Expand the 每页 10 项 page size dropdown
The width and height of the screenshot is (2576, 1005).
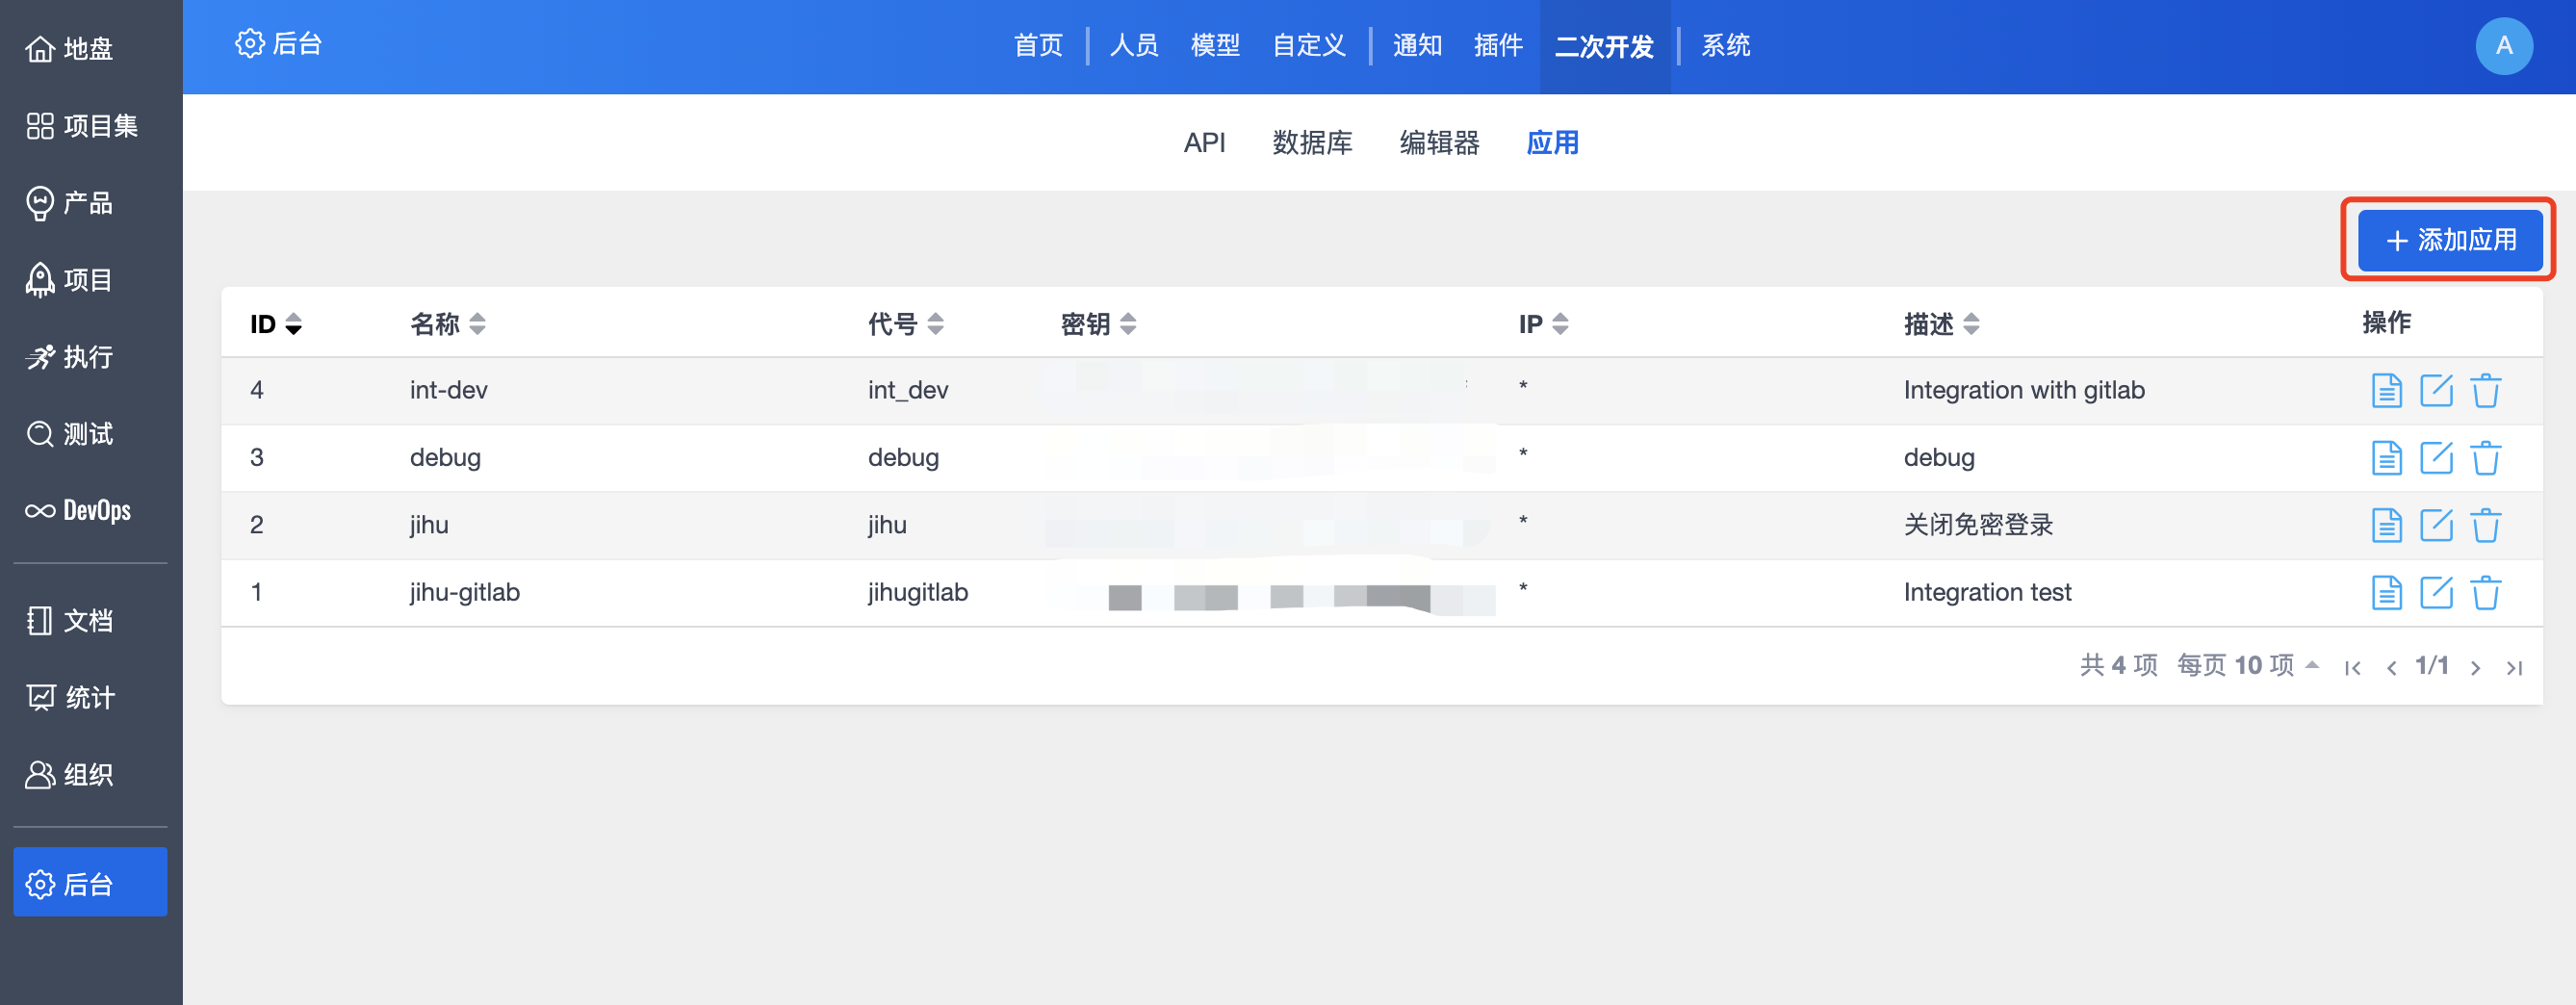click(x=2247, y=666)
